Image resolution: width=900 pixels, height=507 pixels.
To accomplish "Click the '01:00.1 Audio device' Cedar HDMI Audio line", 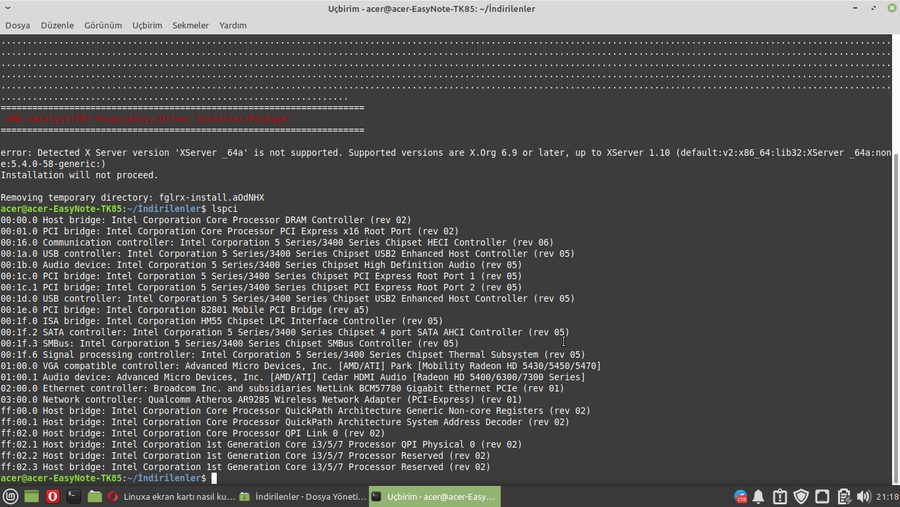I will tap(293, 377).
